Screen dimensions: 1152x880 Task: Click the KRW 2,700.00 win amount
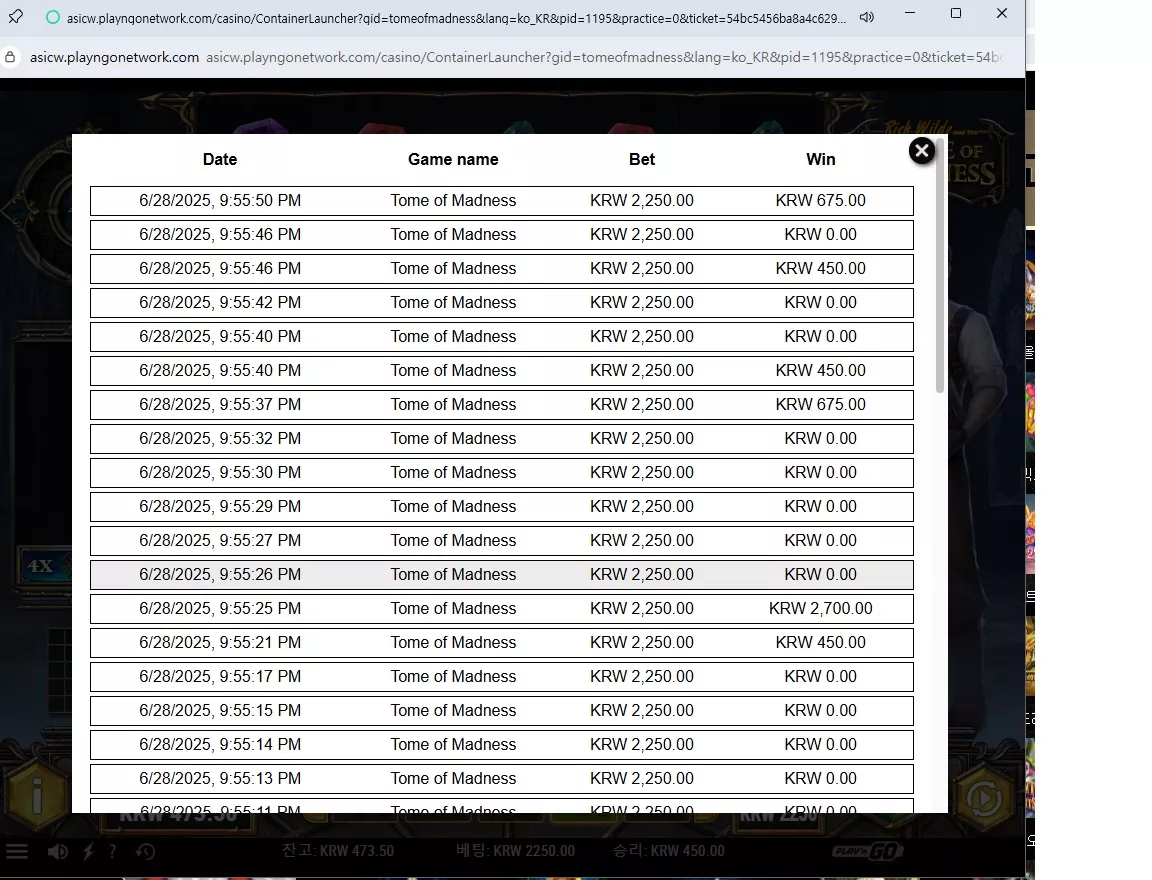[x=821, y=608]
